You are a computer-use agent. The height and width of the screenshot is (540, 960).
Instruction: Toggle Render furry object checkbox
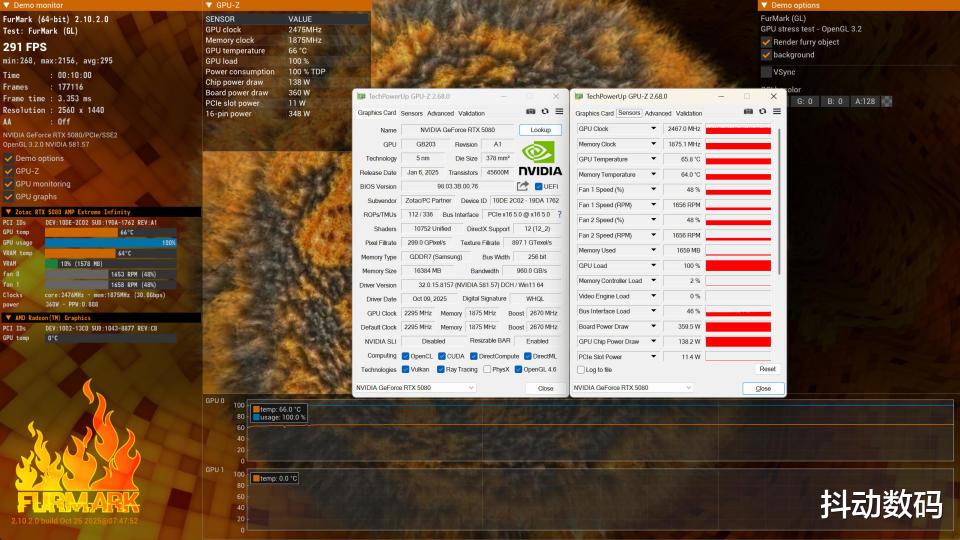pyautogui.click(x=766, y=42)
